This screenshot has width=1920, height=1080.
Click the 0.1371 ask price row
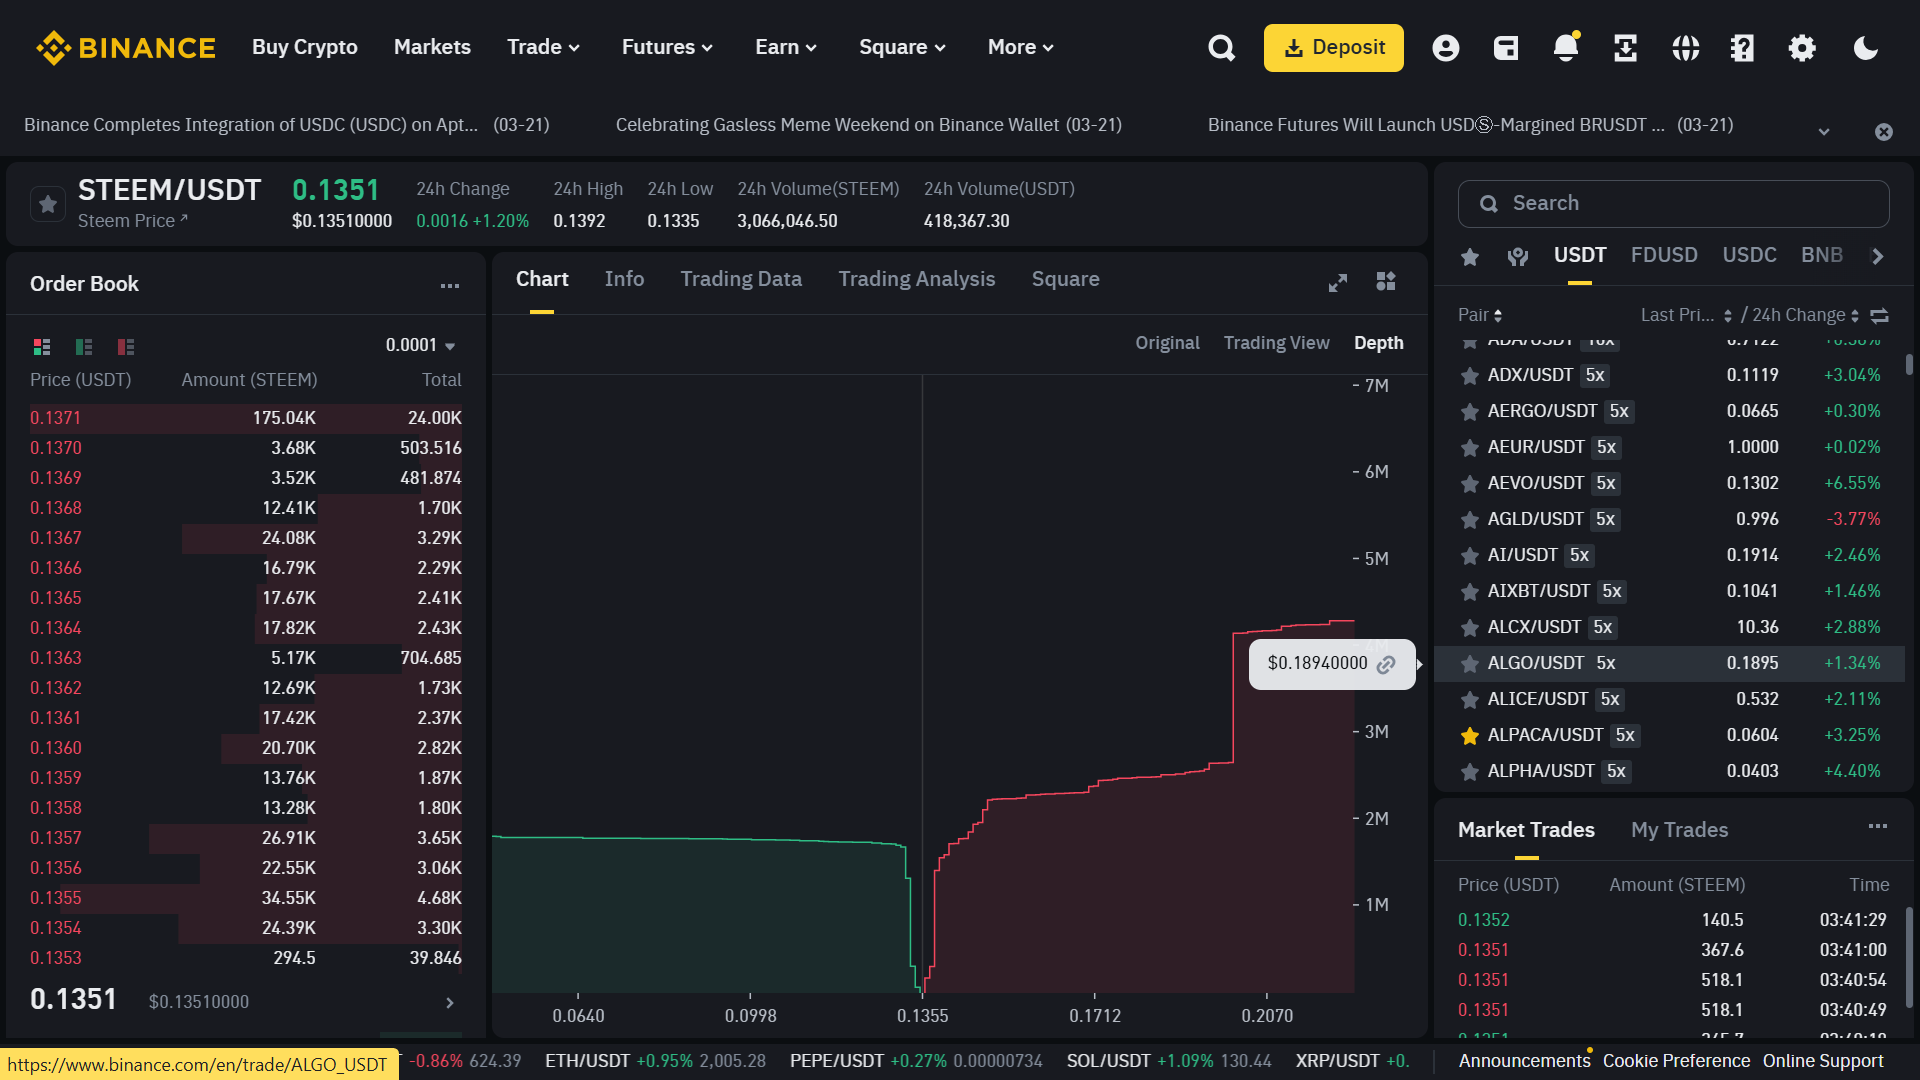click(x=246, y=418)
